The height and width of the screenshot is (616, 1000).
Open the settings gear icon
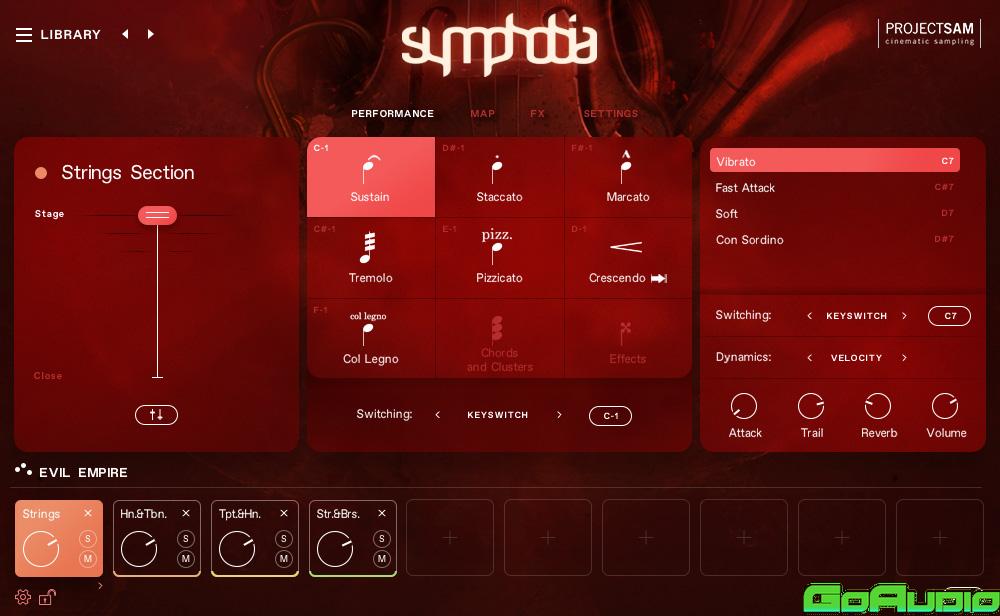coord(23,597)
